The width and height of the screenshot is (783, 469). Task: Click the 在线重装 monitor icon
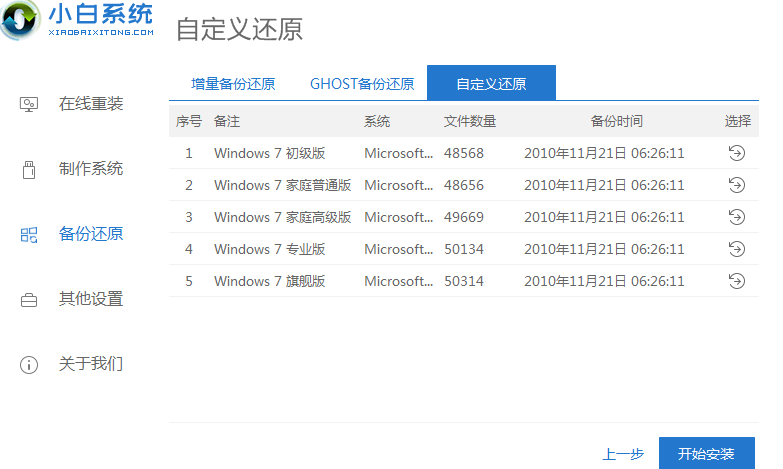click(28, 104)
